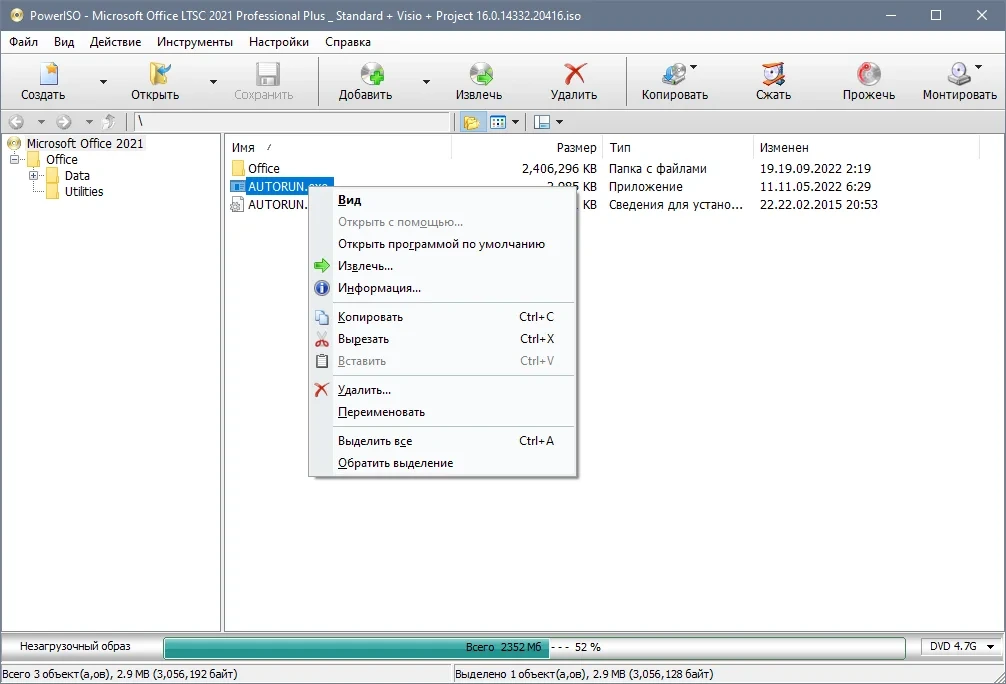Click the Прожечь (Burn) toolbar icon
This screenshot has height=684, width=1006.
[x=869, y=74]
